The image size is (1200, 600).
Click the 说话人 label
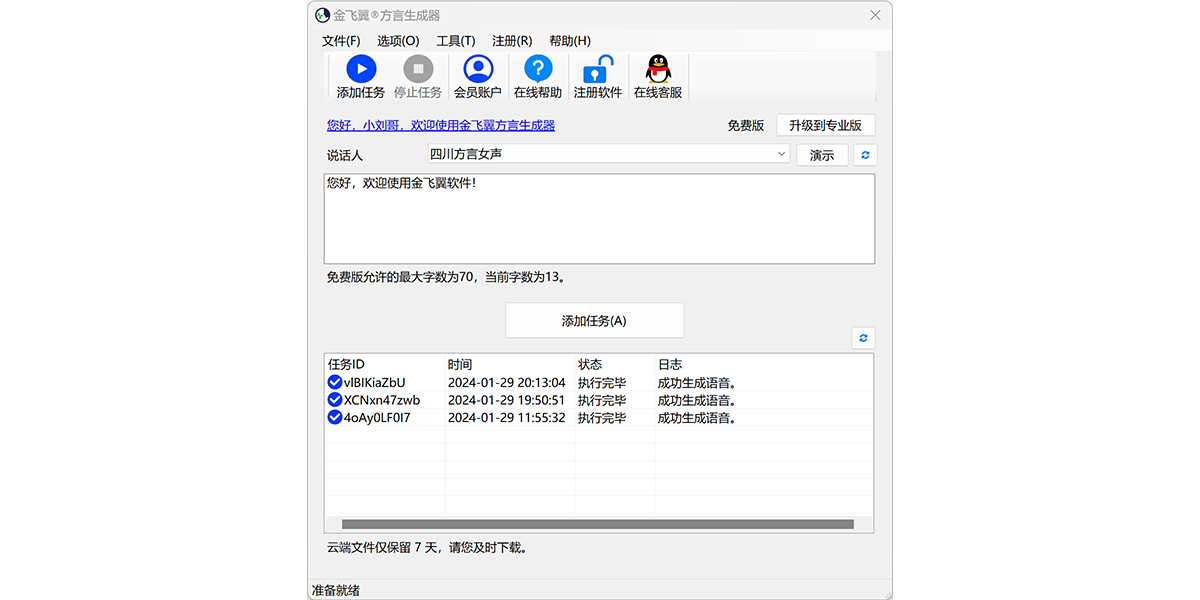(x=345, y=155)
